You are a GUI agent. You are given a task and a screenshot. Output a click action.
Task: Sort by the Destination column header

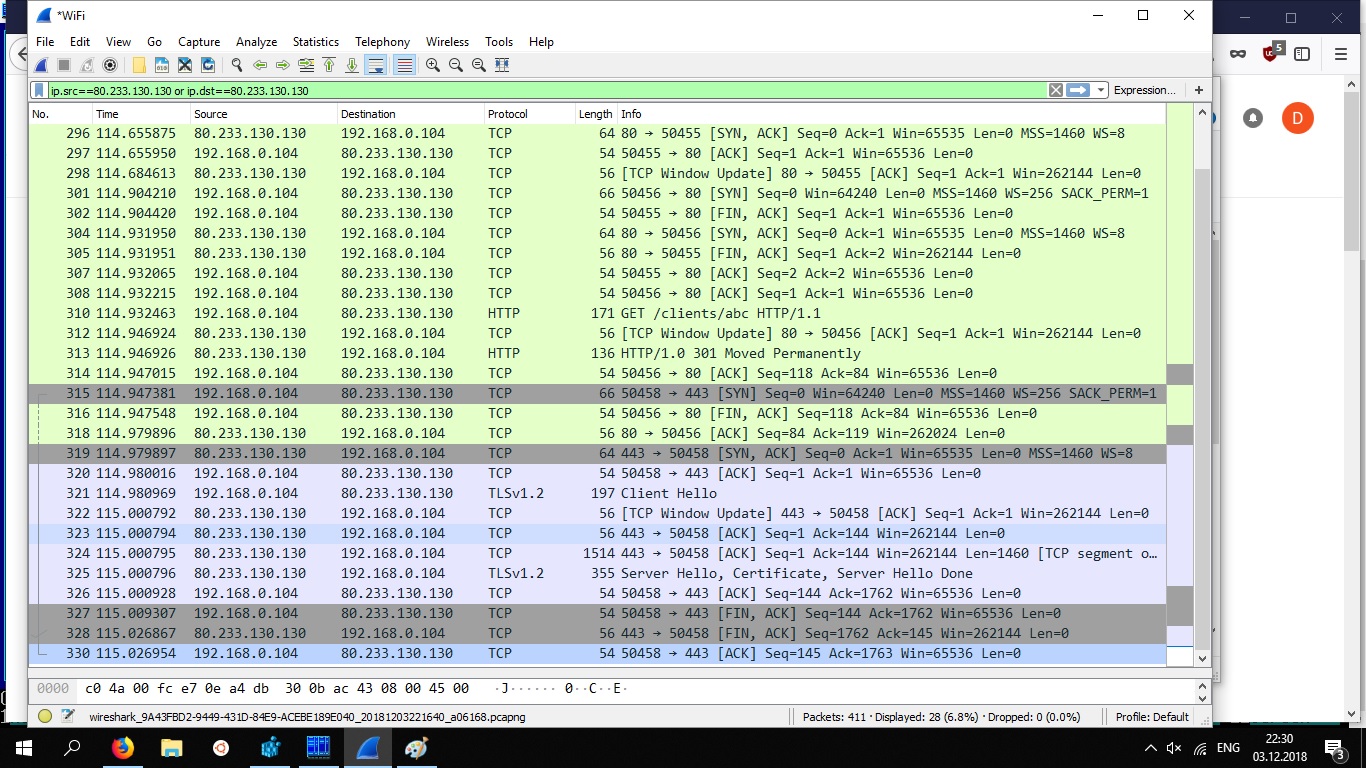(x=410, y=114)
